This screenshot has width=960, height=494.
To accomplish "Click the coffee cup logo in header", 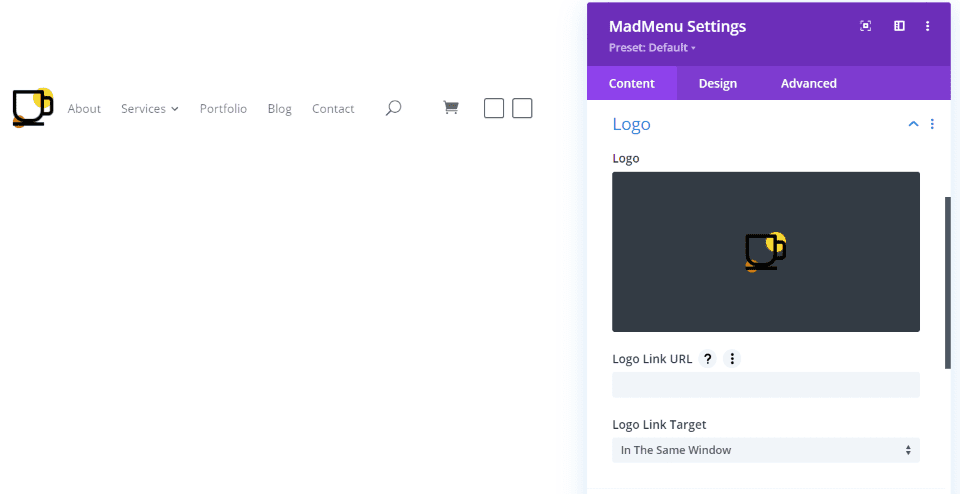I will click(33, 108).
